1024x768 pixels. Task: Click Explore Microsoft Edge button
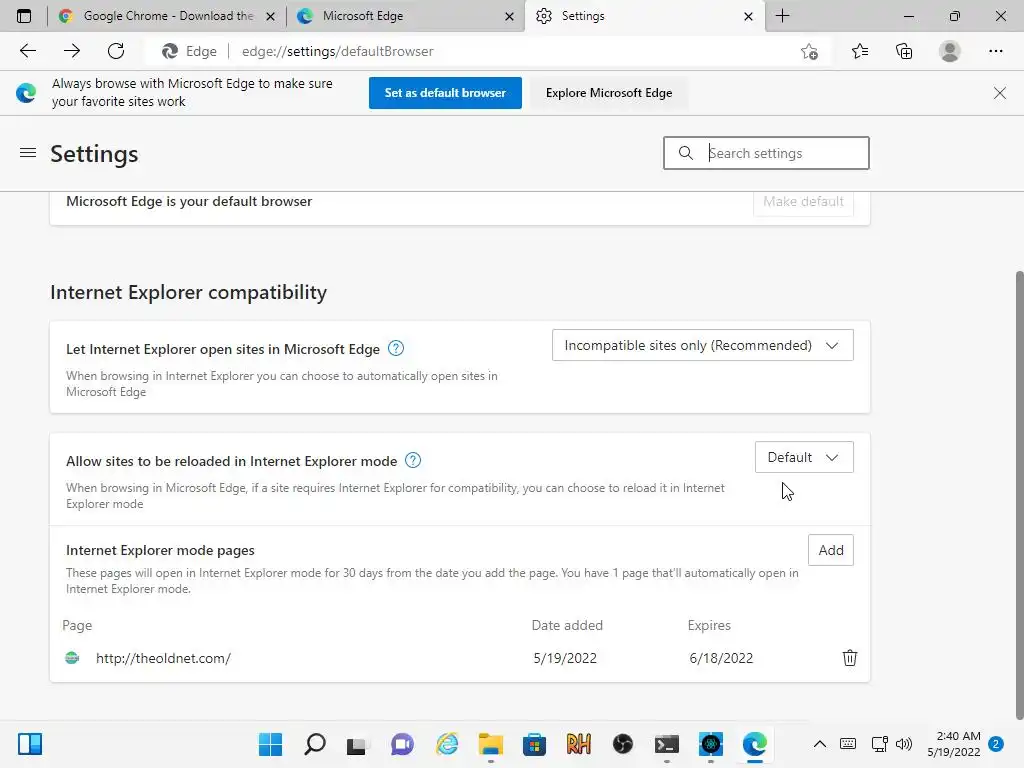609,93
